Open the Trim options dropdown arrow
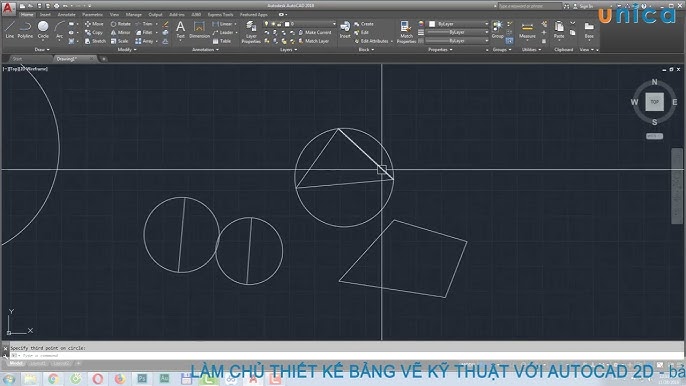Viewport: 686px width, 386px height. pos(157,24)
